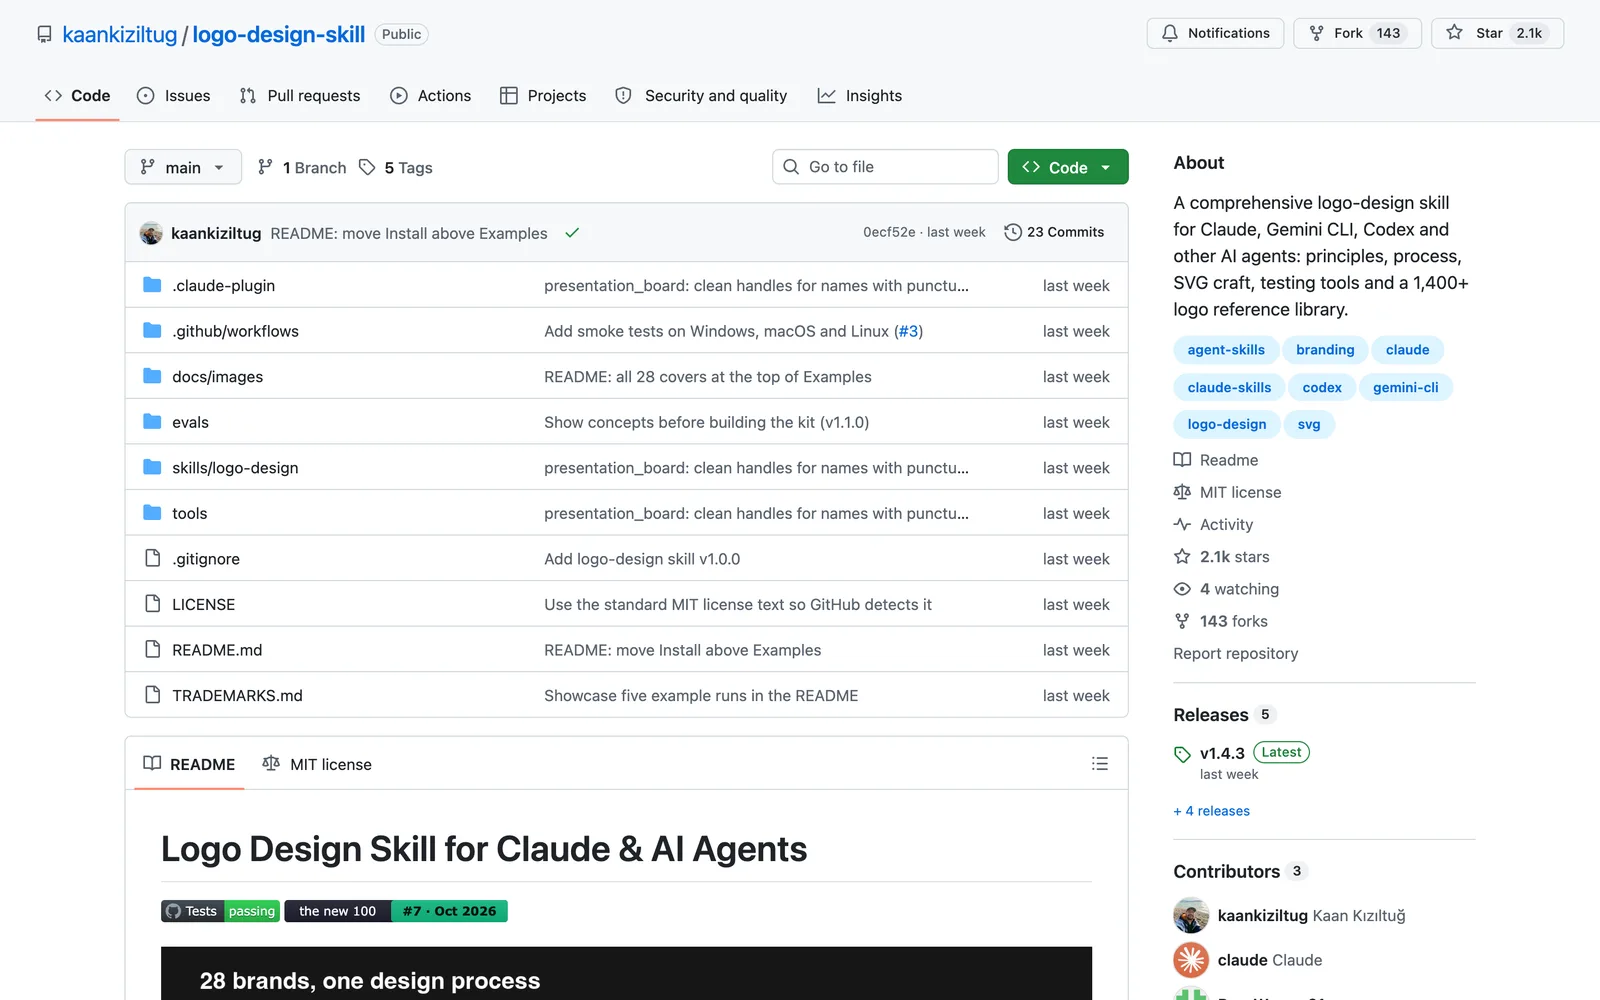The height and width of the screenshot is (1000, 1600).
Task: Open the Pull requests tab
Action: point(300,96)
